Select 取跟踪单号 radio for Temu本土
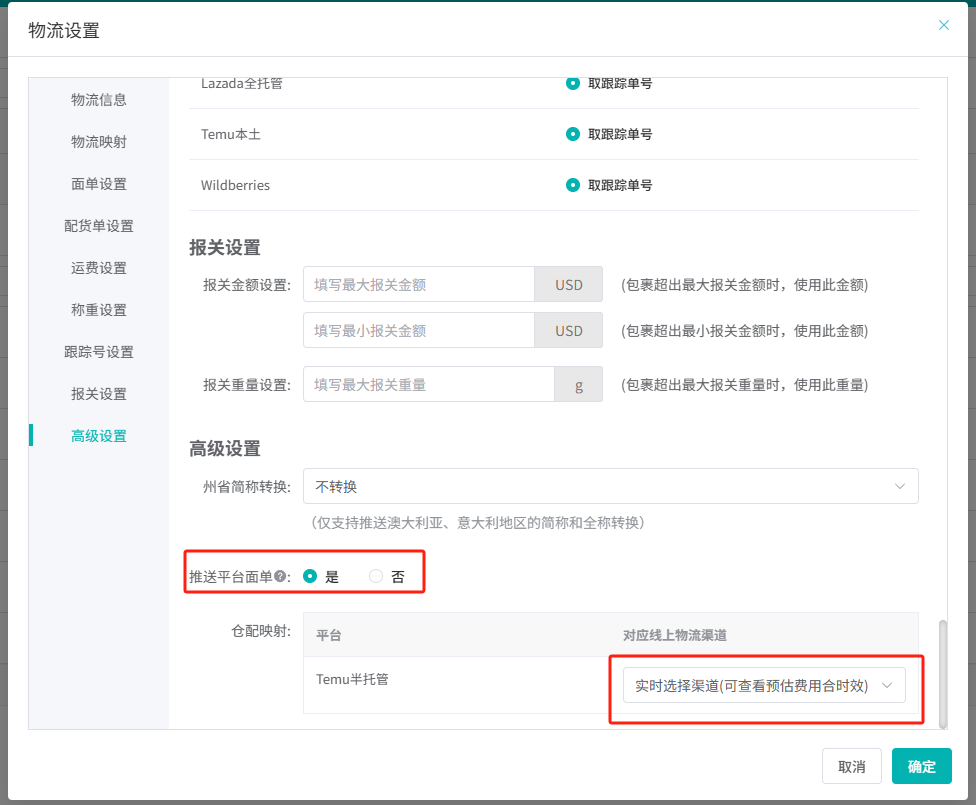Screen dimensions: 976x805 (x=573, y=133)
